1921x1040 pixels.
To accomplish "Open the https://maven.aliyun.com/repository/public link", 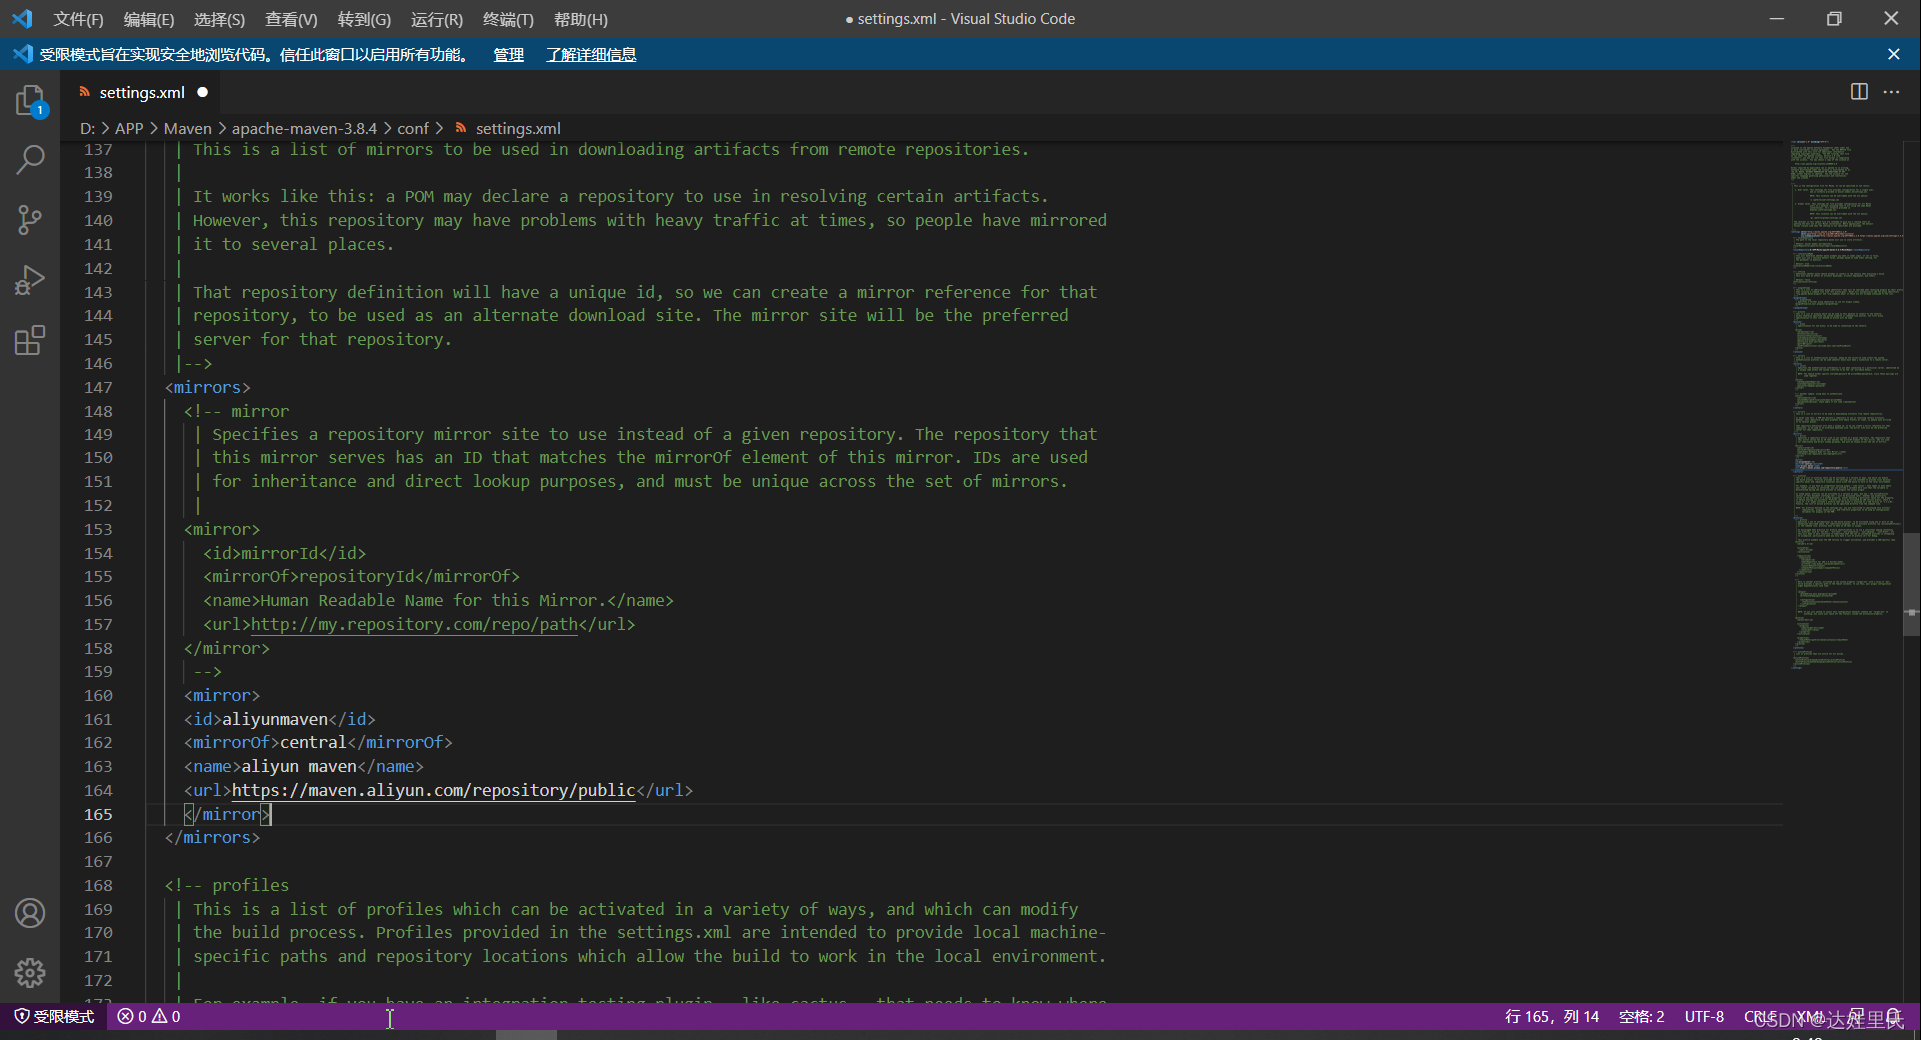I will click(x=433, y=790).
